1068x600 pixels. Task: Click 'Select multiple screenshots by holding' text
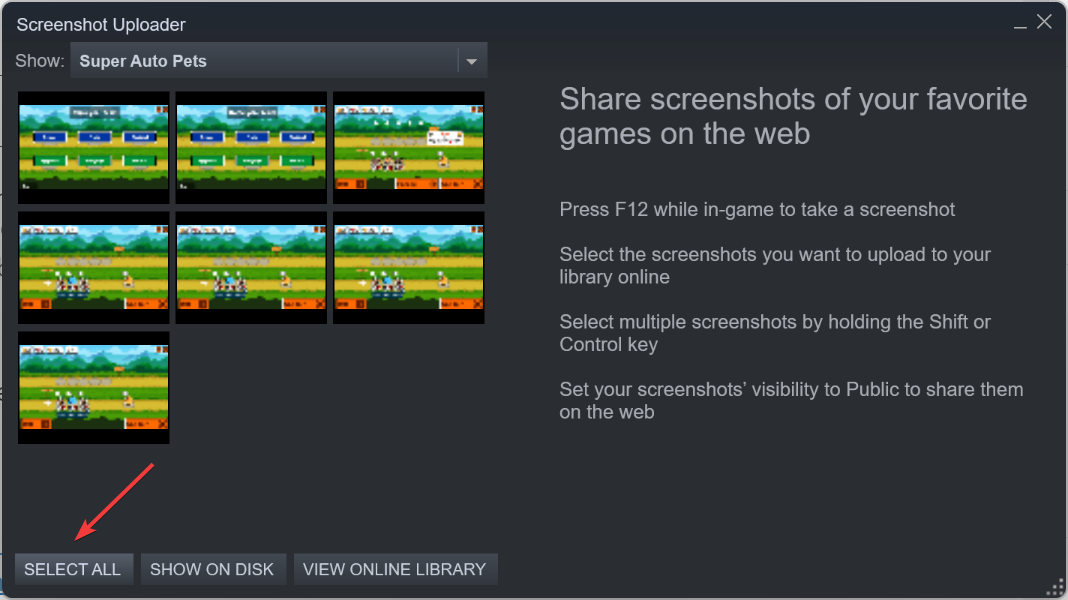(x=775, y=333)
